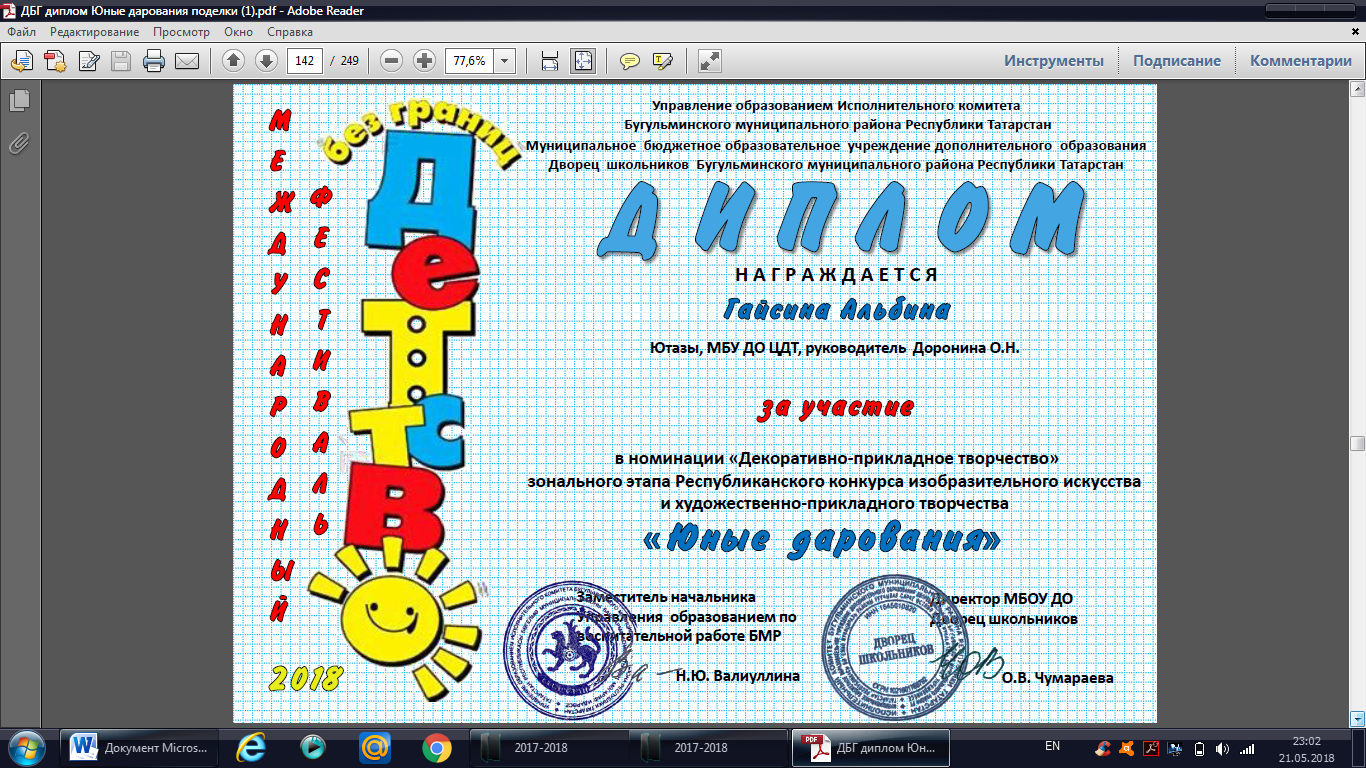Toggle fit-to-width scrolling mode
Image resolution: width=1366 pixels, height=768 pixels.
coord(549,61)
